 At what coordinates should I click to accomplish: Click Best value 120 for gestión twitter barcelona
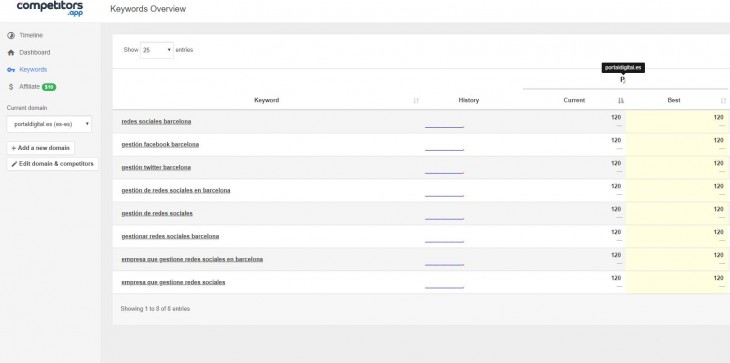pos(718,163)
